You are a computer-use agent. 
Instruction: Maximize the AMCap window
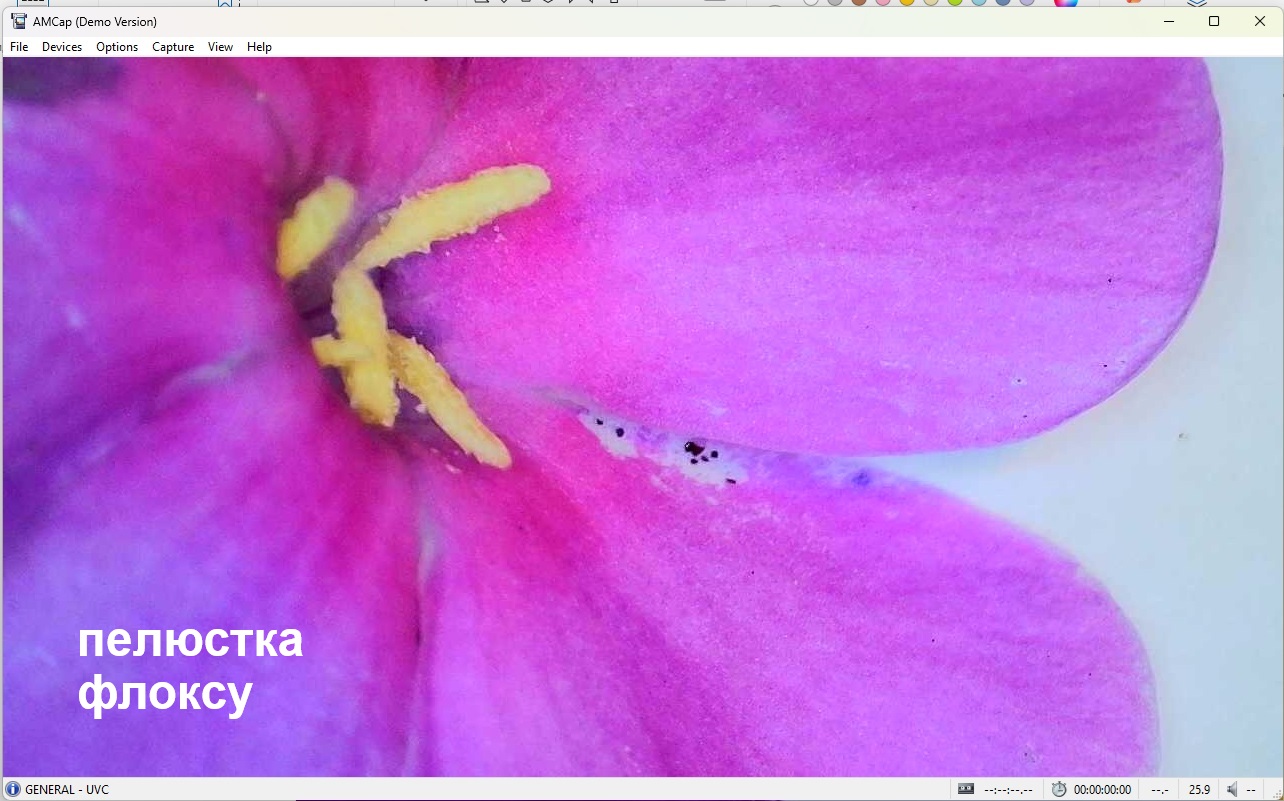[x=1214, y=21]
